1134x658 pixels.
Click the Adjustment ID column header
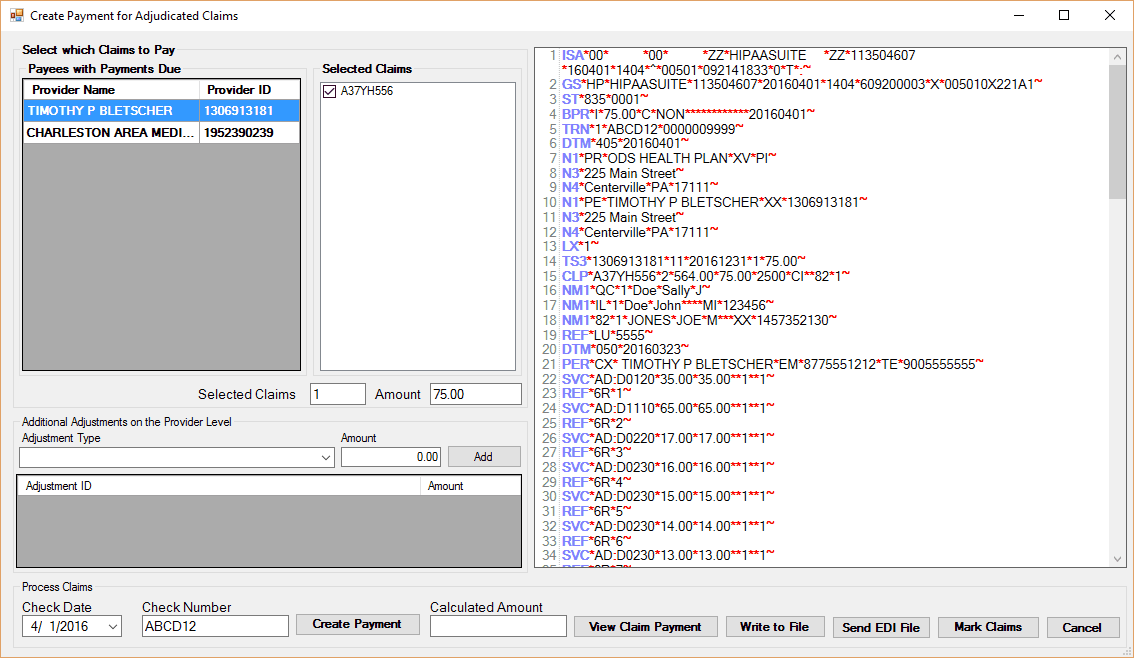[x=219, y=486]
